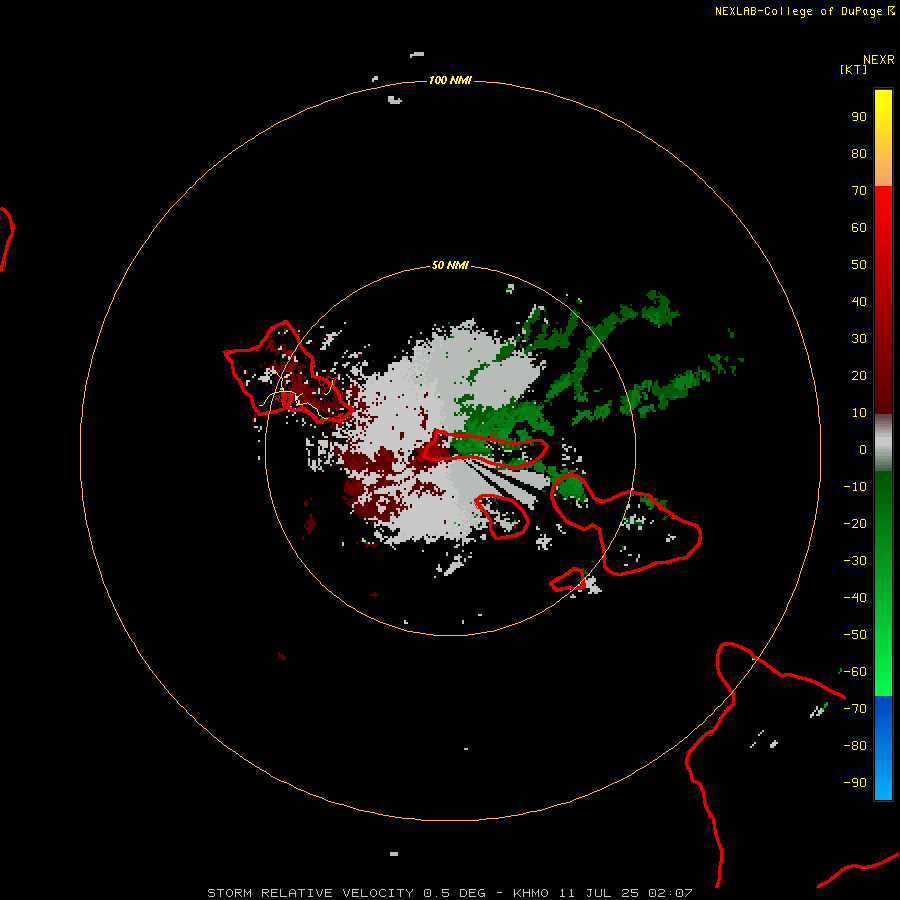Click the blue bottom segment of color bar
The width and height of the screenshot is (900, 900).
[x=883, y=748]
